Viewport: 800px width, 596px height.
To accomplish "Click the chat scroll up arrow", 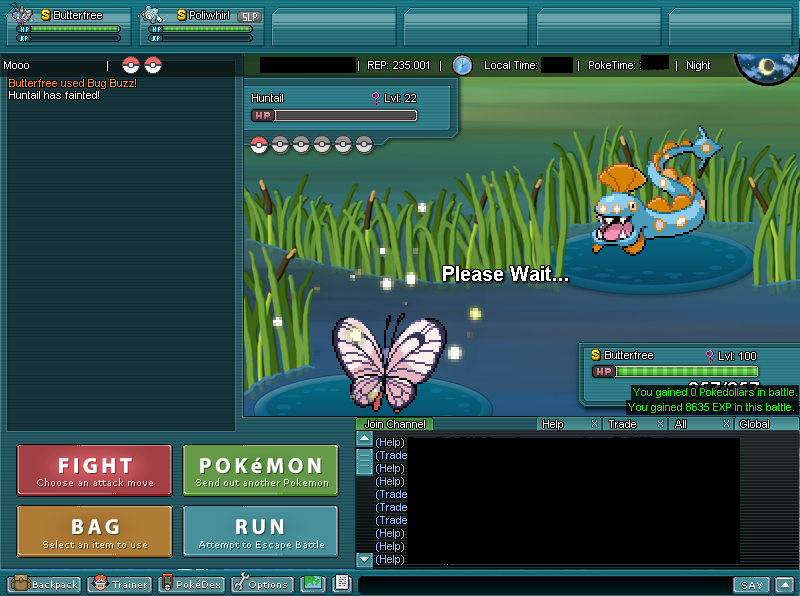I will coord(364,438).
